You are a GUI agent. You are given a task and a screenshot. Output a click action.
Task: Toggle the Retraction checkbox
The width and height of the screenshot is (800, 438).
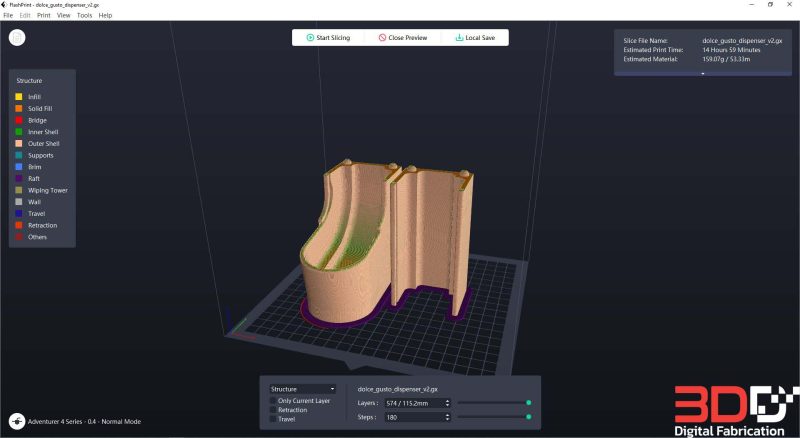pos(273,410)
